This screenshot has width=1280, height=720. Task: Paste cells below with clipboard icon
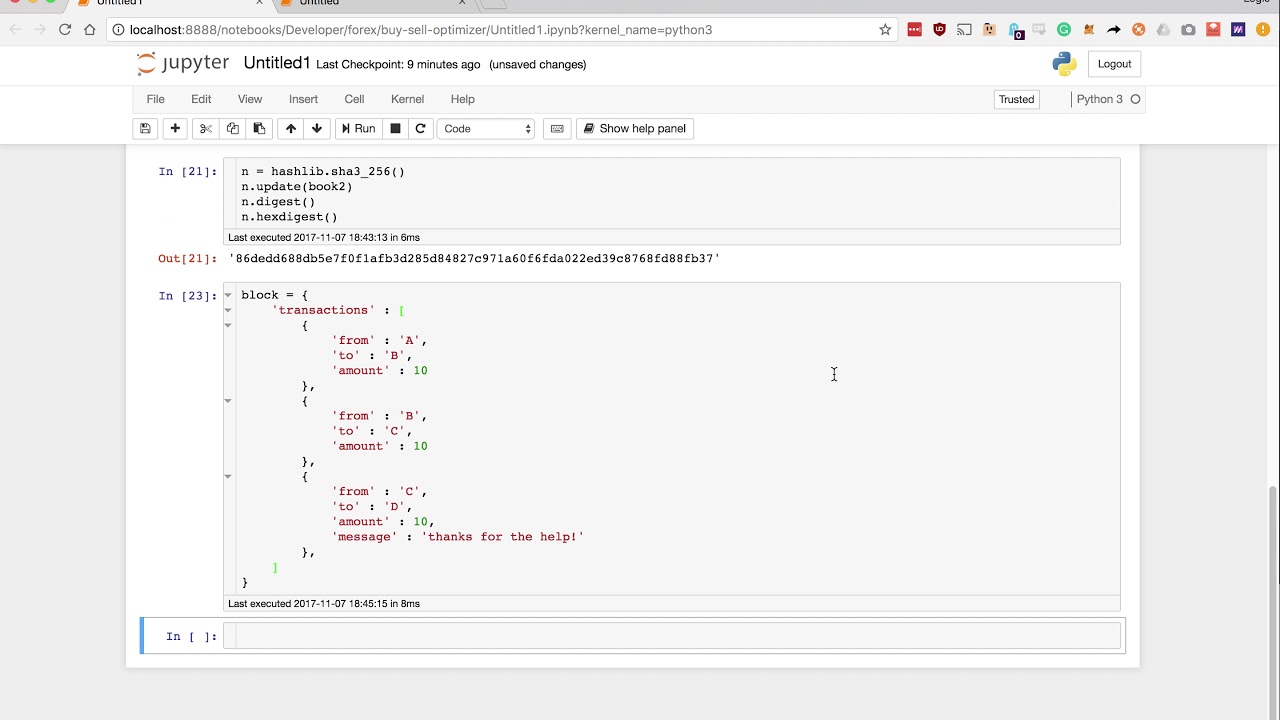tap(259, 128)
